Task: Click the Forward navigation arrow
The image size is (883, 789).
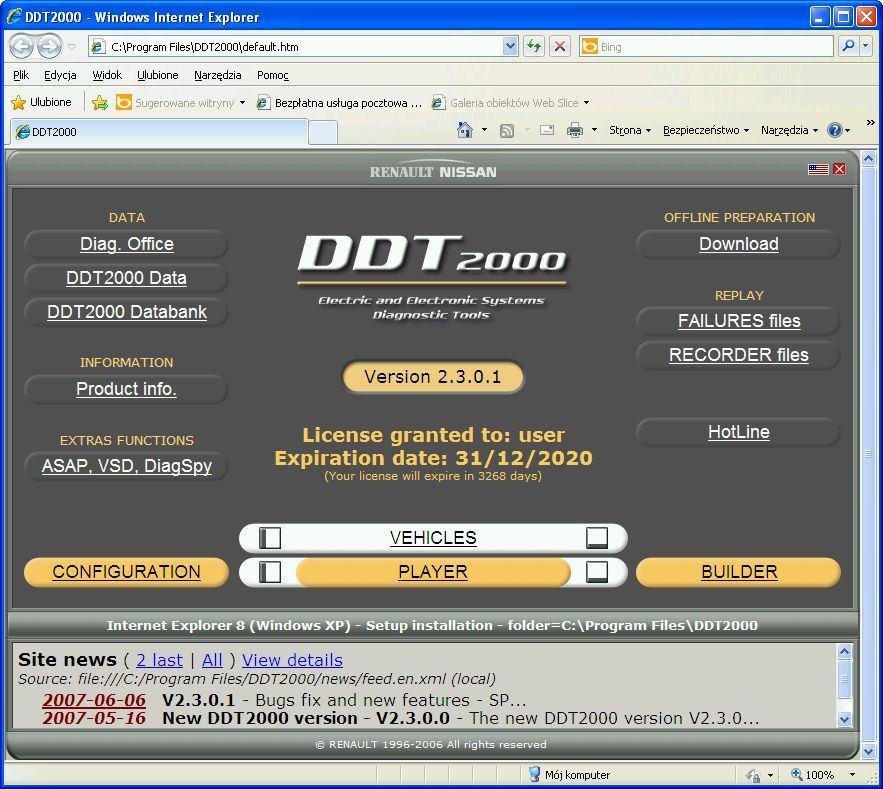Action: 50,46
